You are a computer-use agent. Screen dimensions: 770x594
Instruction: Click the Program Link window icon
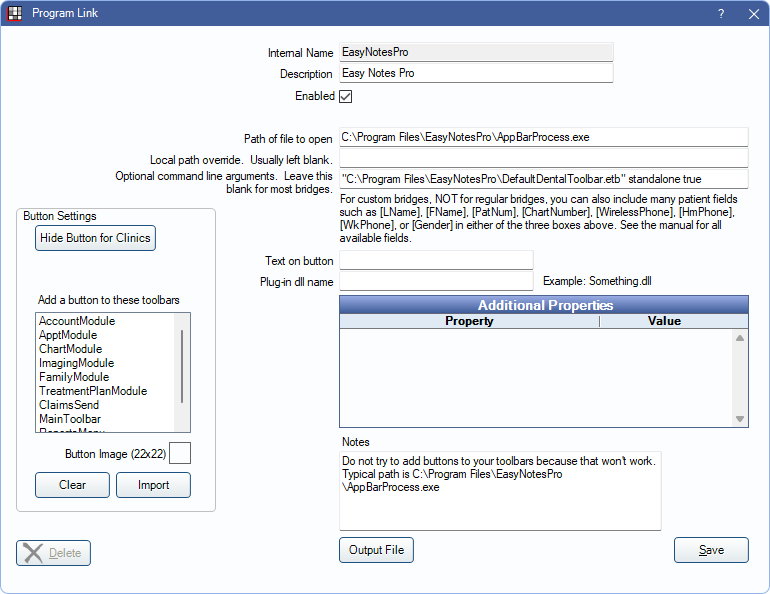(15, 13)
